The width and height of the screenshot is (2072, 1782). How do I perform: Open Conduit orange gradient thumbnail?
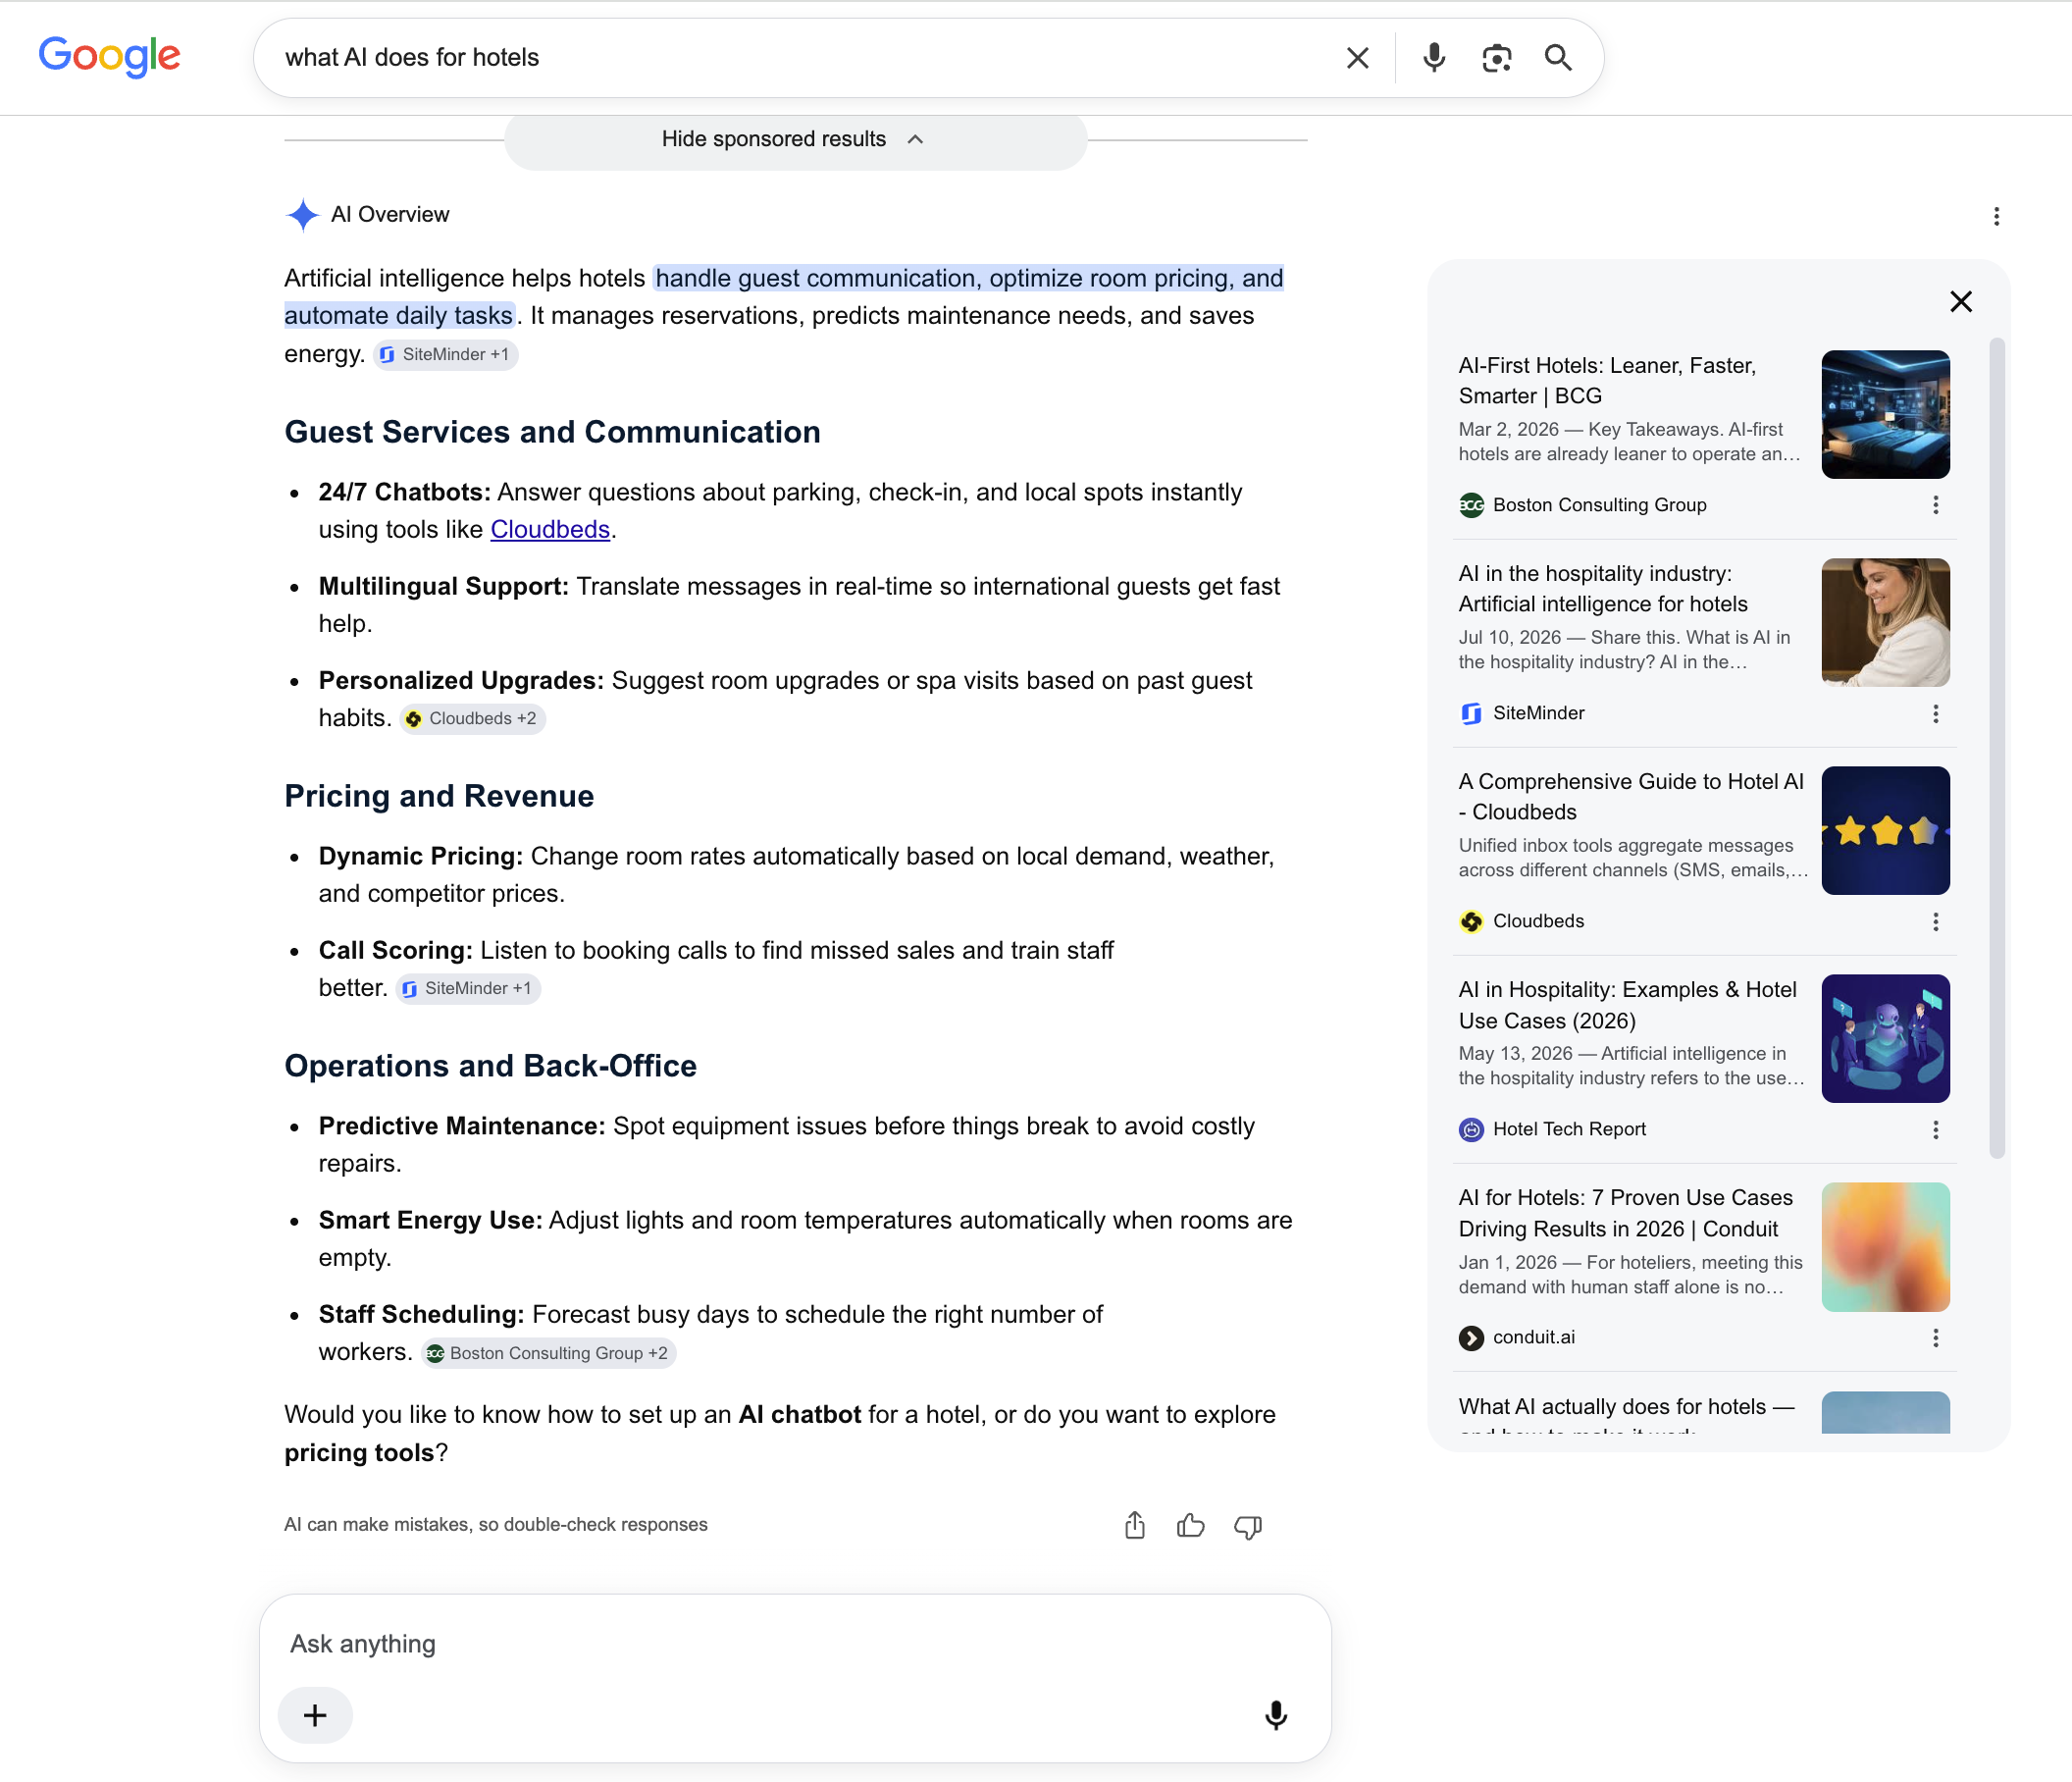tap(1885, 1247)
